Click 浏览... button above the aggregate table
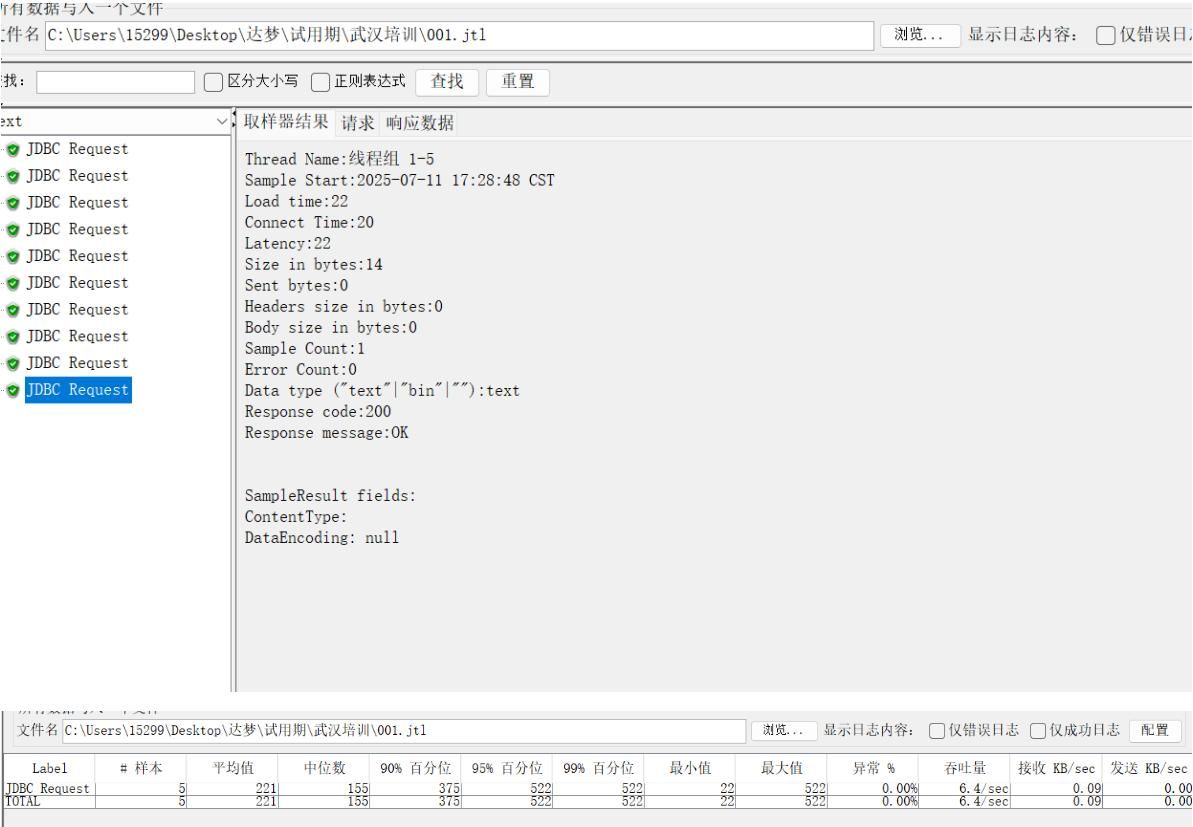The width and height of the screenshot is (1193, 827). [784, 730]
